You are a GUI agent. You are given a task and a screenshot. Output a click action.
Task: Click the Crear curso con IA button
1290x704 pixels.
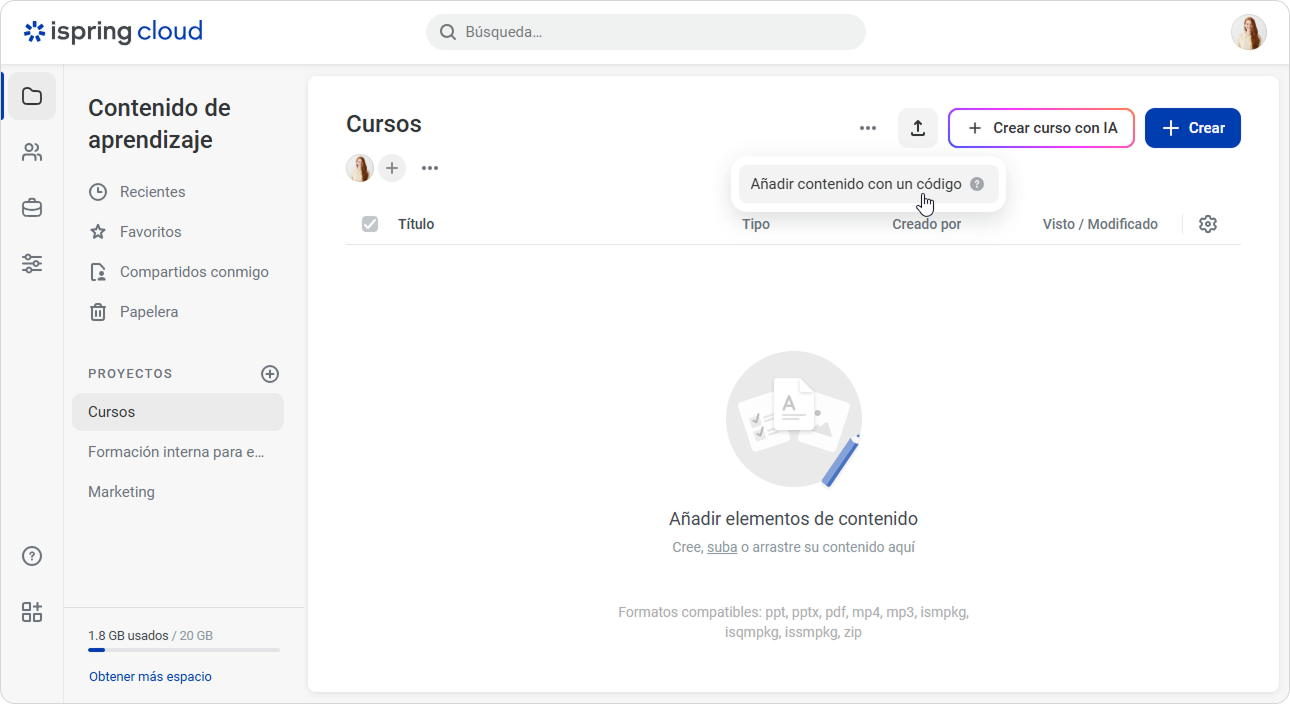tap(1041, 128)
